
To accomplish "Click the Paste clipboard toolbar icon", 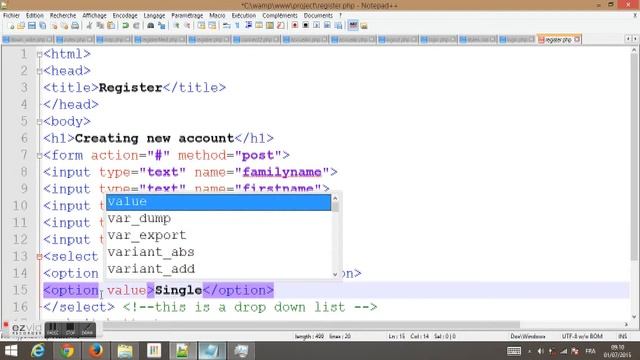I will pyautogui.click(x=111, y=26).
